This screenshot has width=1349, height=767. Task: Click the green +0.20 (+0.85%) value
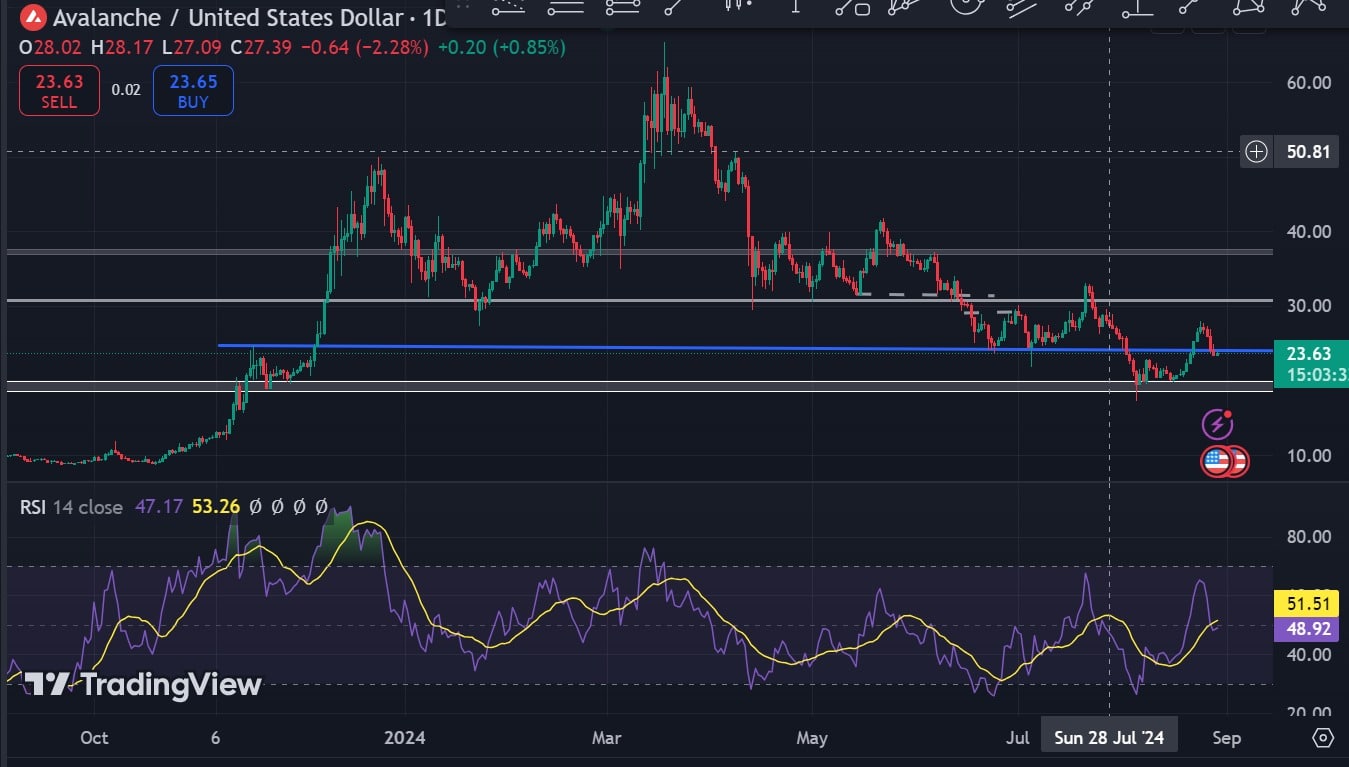coord(501,48)
